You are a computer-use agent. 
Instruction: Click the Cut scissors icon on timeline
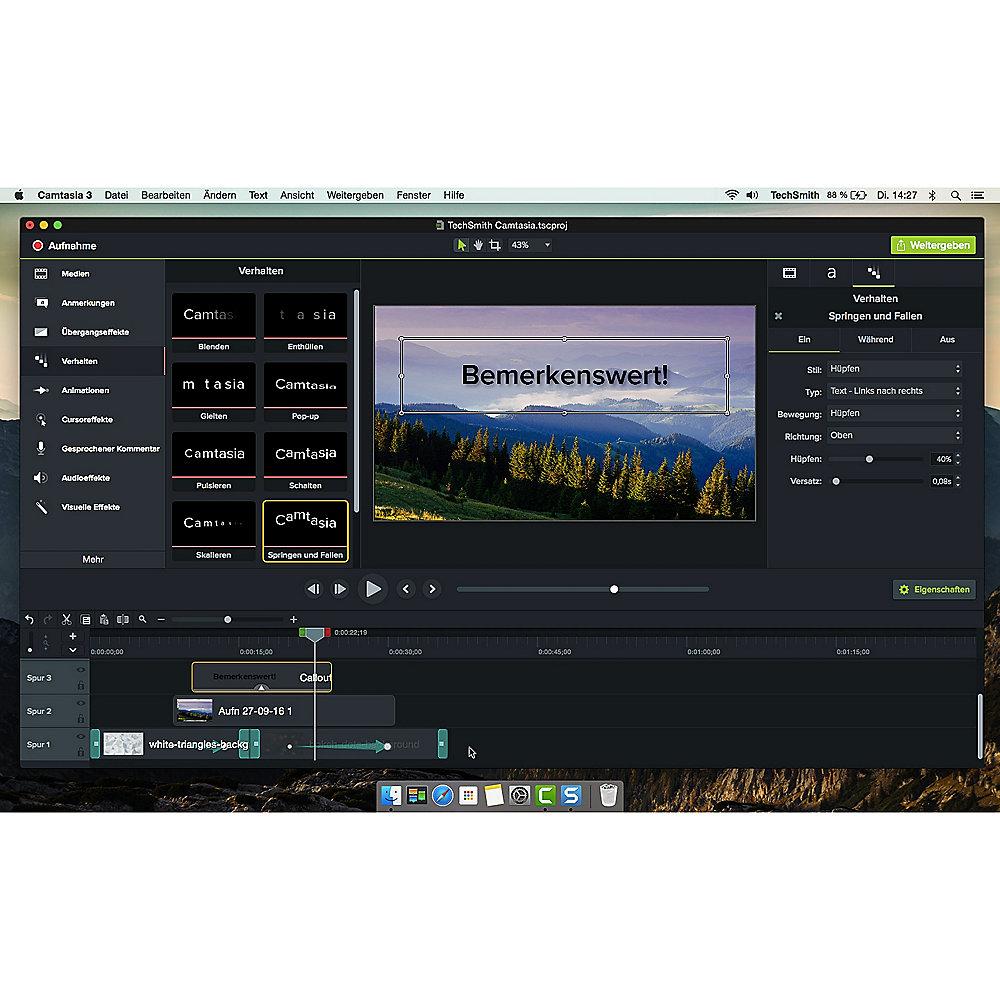66,620
